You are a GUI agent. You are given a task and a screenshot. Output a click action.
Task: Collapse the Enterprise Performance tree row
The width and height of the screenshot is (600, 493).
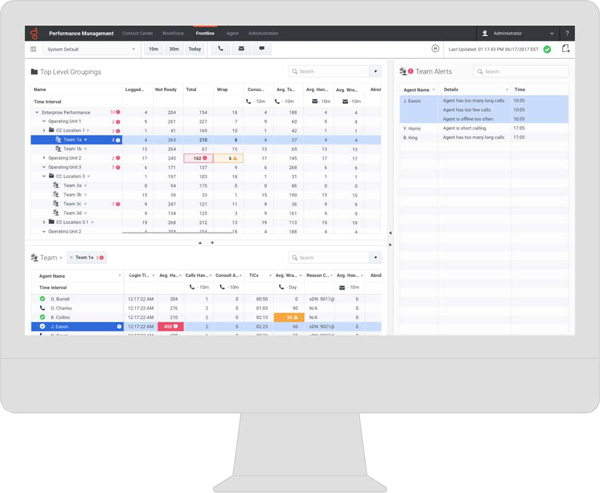click(37, 112)
